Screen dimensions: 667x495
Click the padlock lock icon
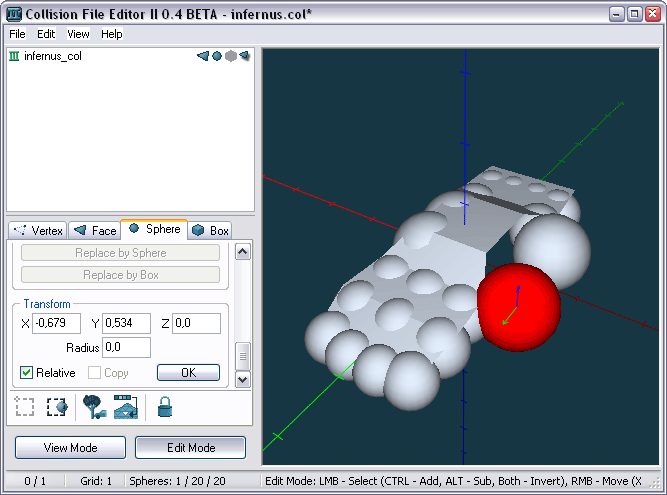coord(165,407)
